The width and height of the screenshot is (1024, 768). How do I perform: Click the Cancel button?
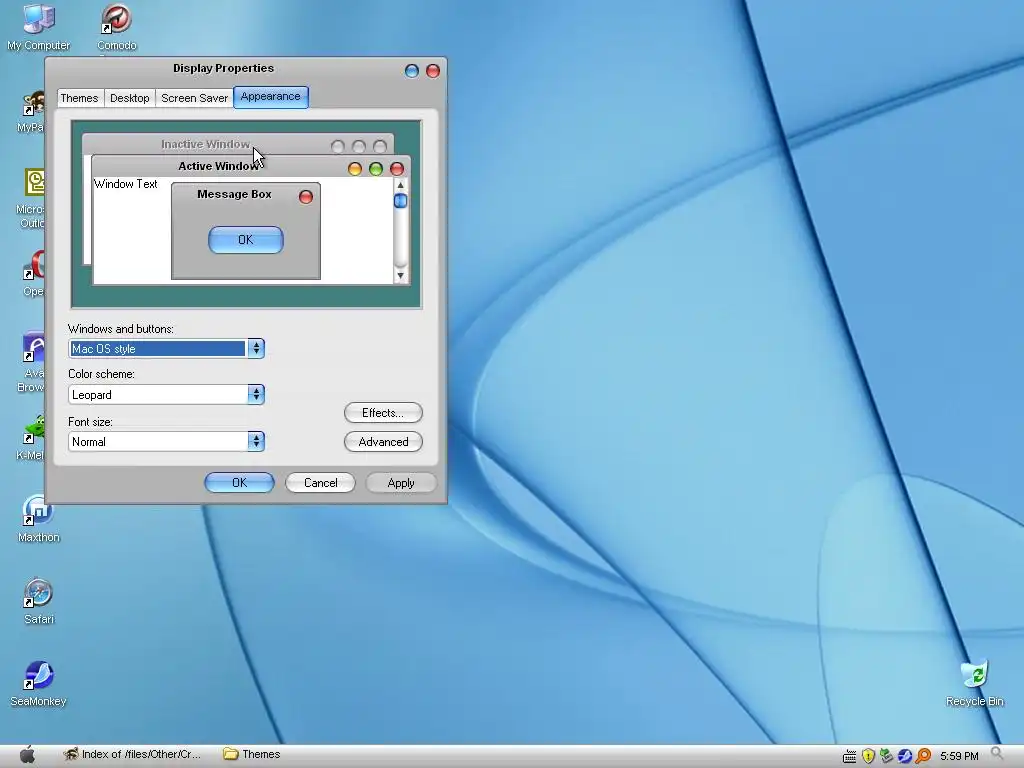tap(320, 483)
